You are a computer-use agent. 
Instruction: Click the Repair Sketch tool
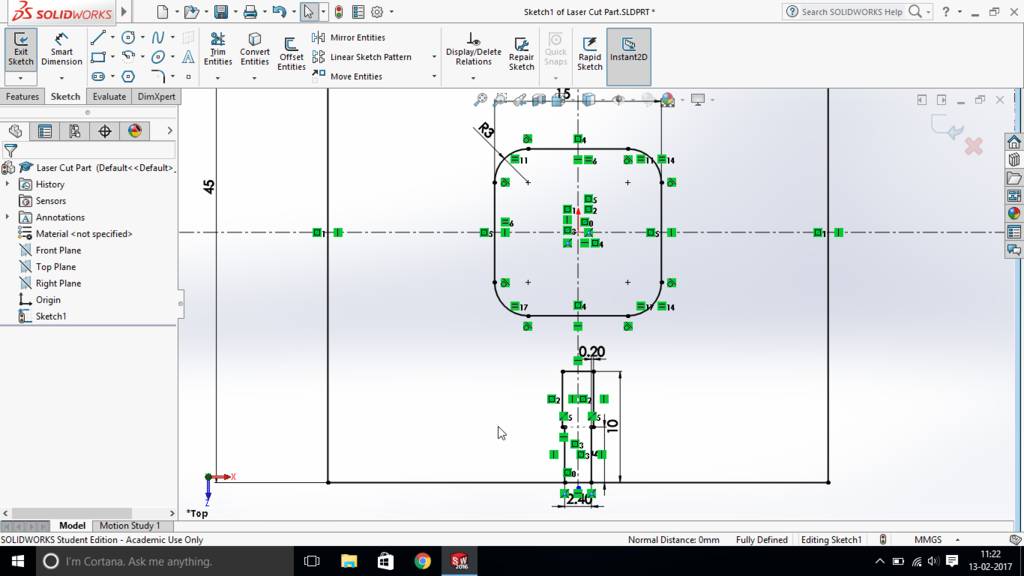pos(521,52)
